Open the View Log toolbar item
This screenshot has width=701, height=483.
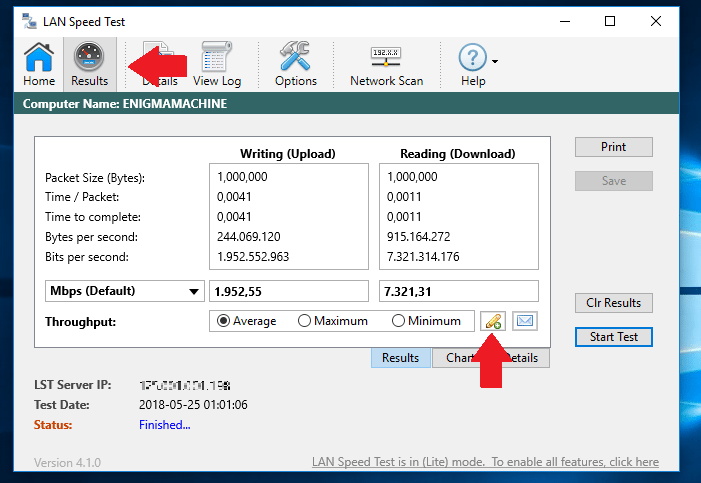pyautogui.click(x=217, y=64)
